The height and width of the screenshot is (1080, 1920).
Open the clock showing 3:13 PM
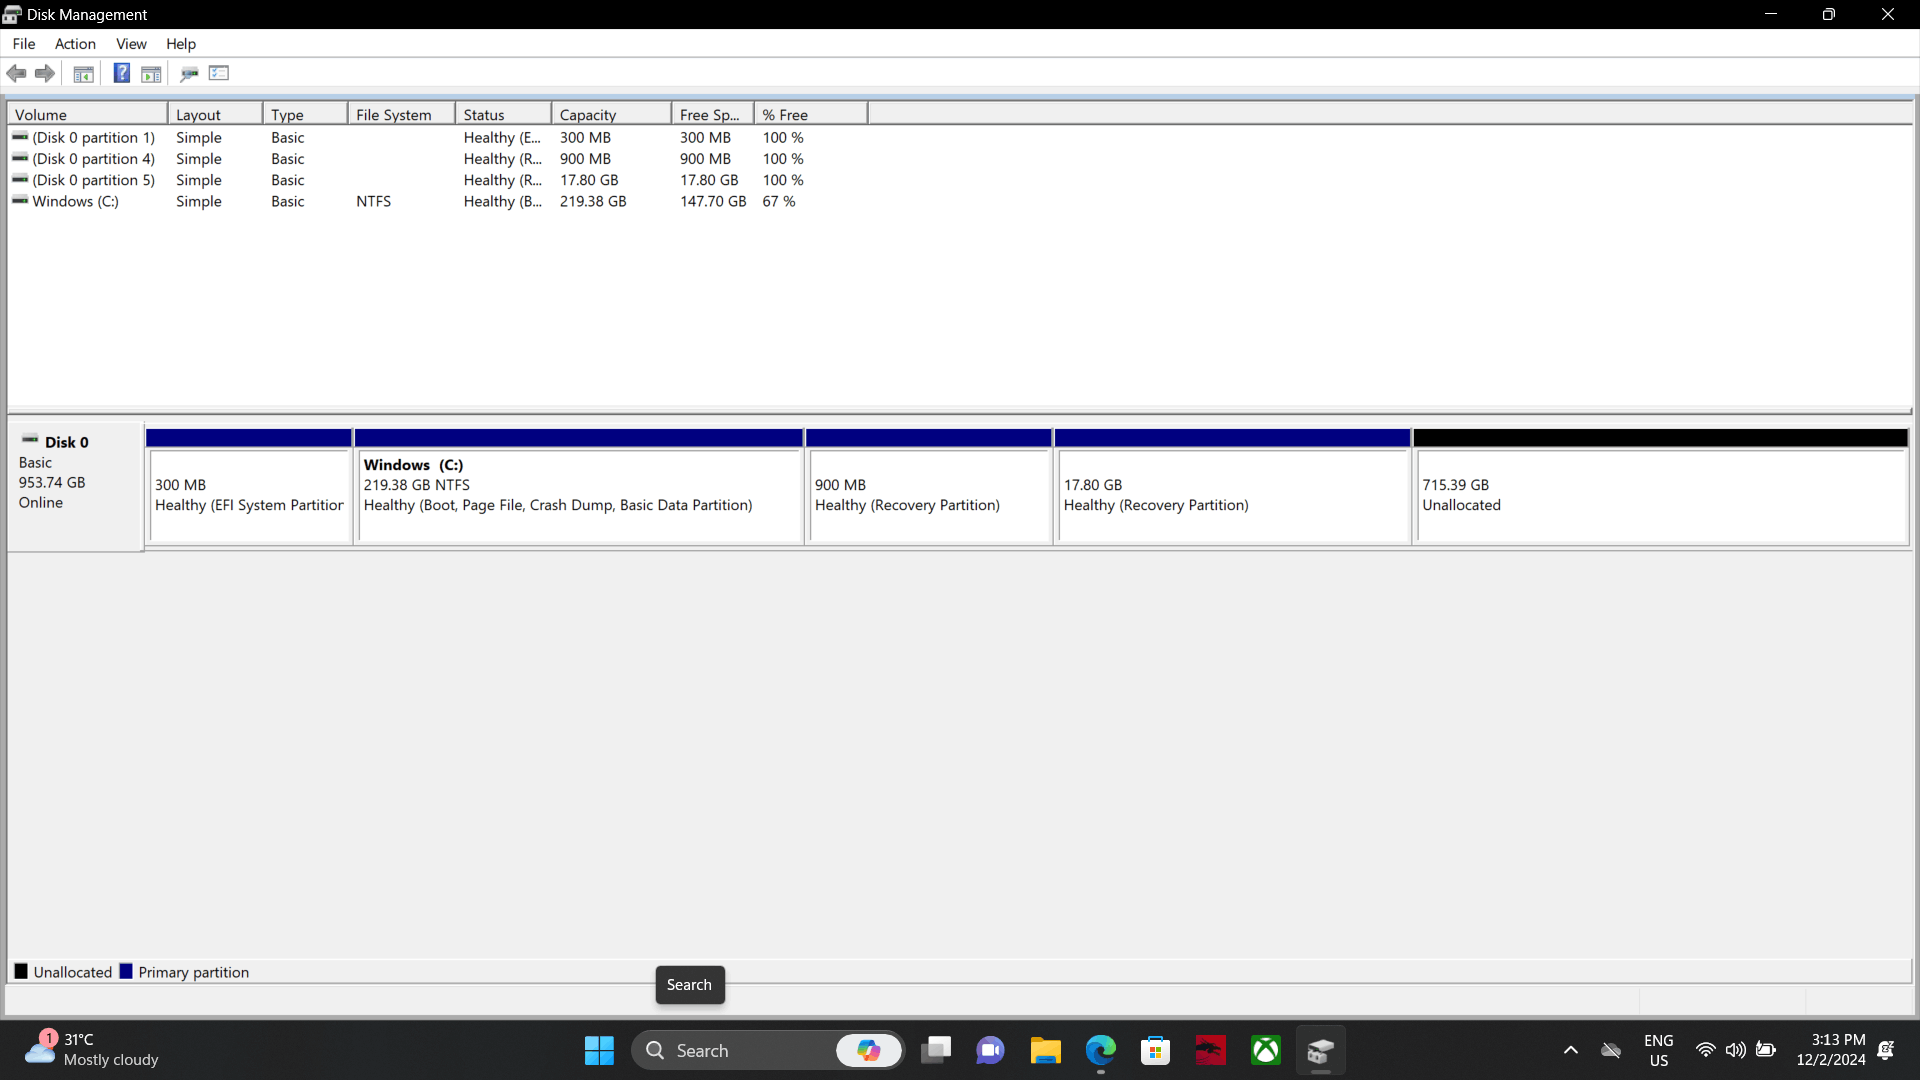click(1830, 1050)
